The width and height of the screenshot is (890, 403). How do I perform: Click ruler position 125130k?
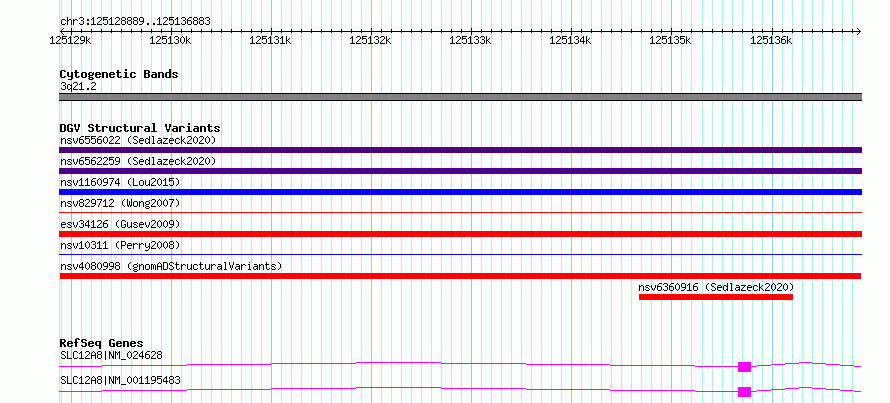pyautogui.click(x=170, y=40)
